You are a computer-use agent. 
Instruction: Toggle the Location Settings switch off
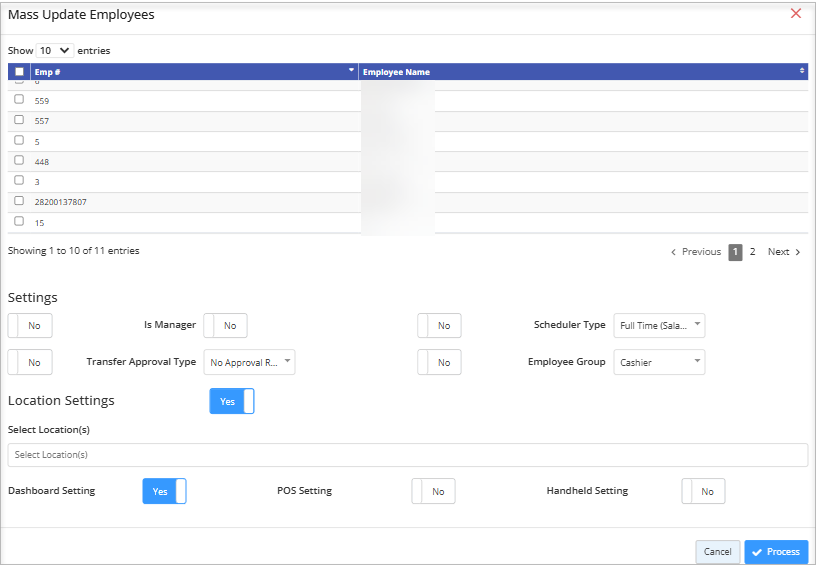click(x=232, y=401)
